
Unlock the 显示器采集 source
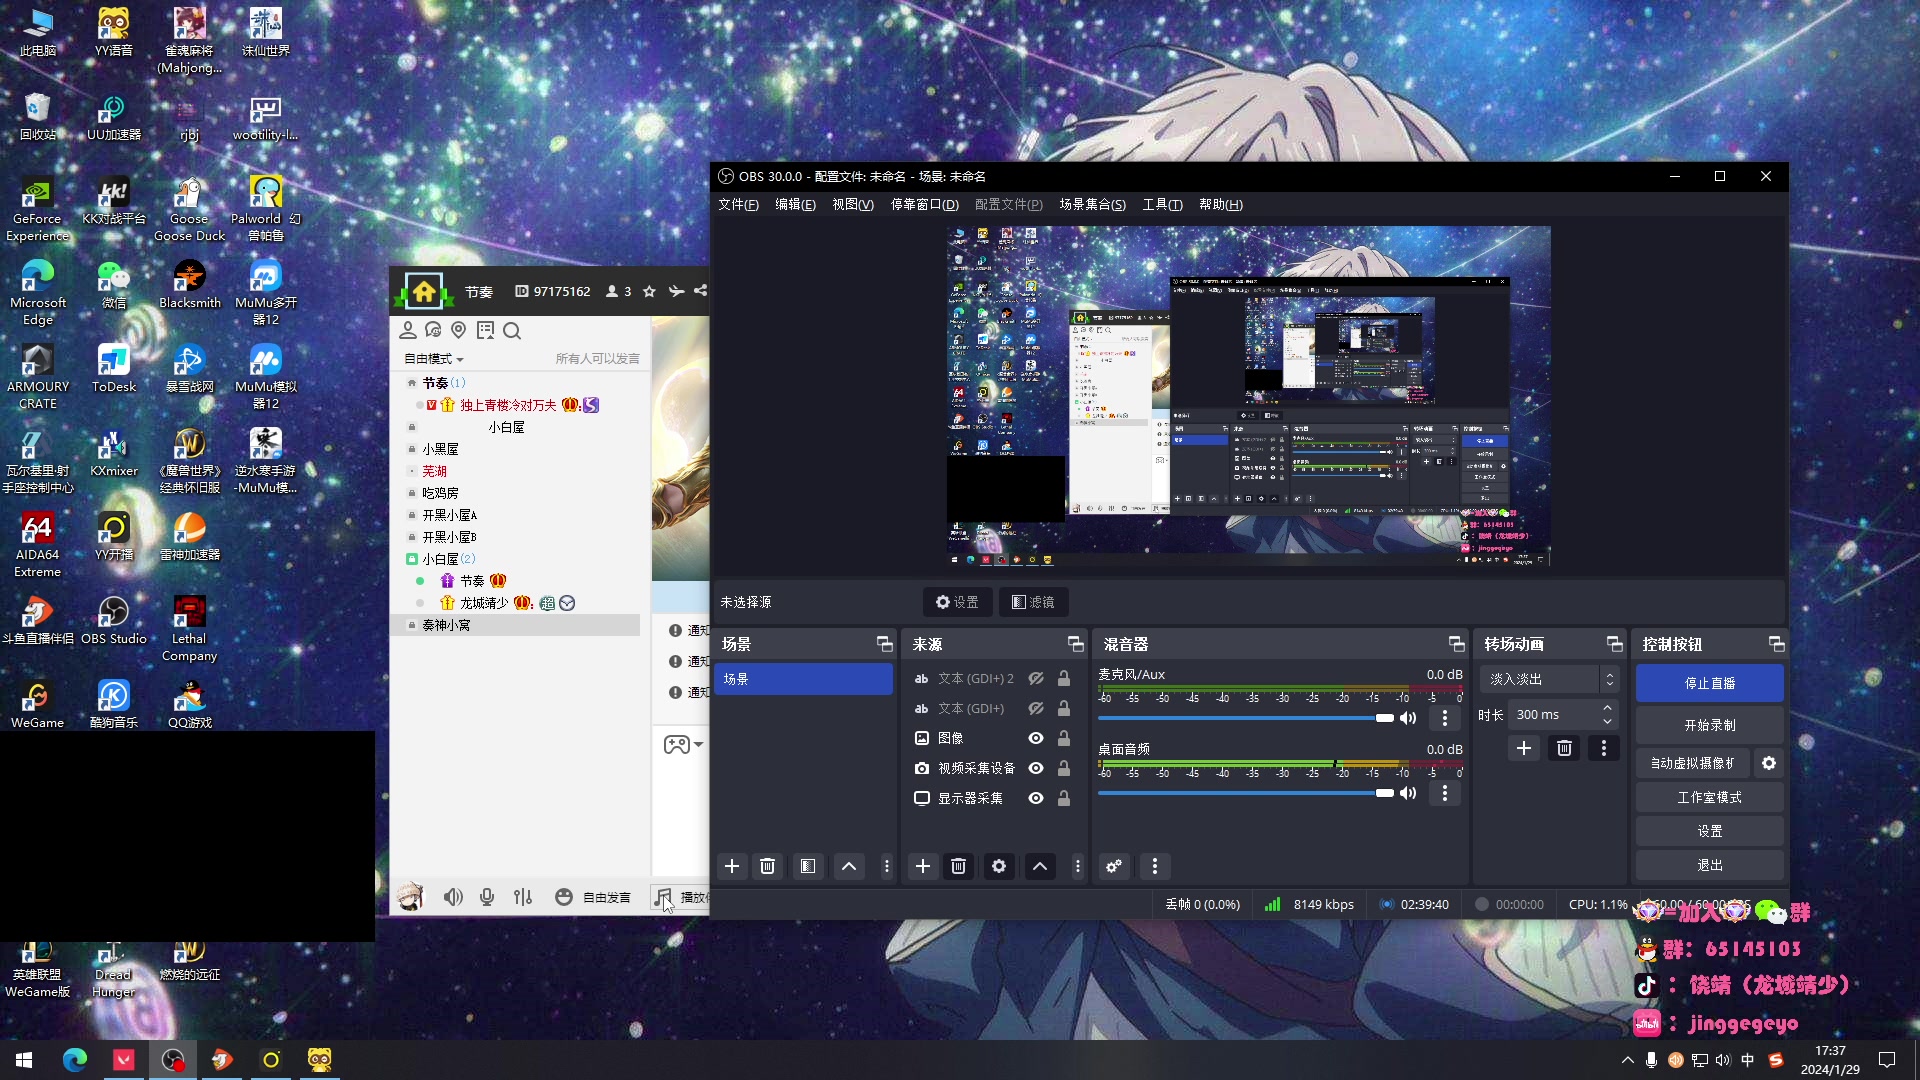click(x=1064, y=798)
